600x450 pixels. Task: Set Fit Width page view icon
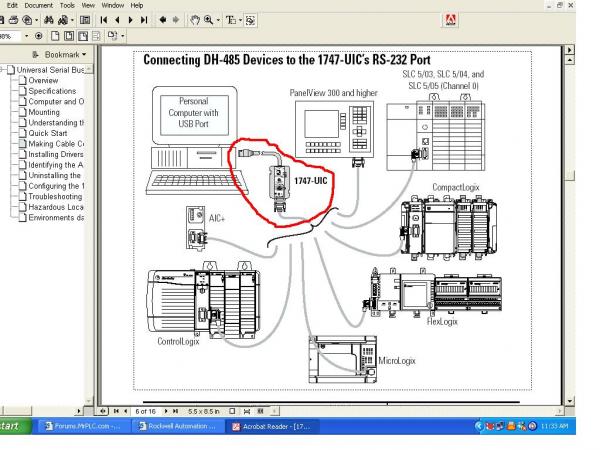83,36
